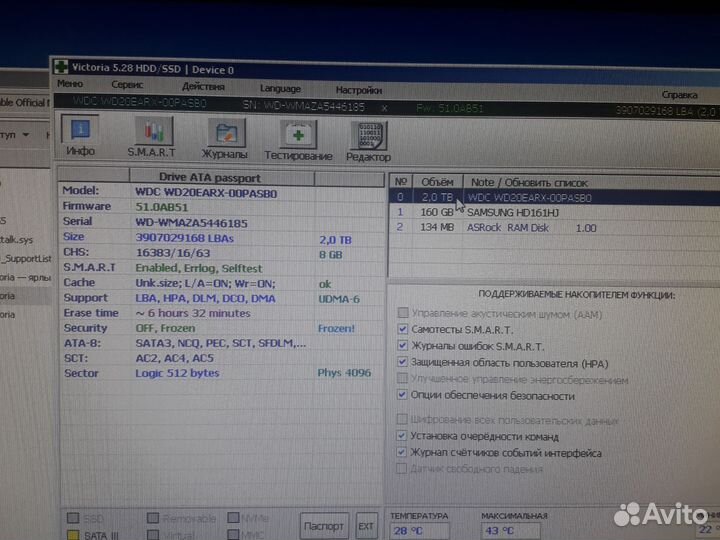Click the Объём column header

click(x=437, y=182)
